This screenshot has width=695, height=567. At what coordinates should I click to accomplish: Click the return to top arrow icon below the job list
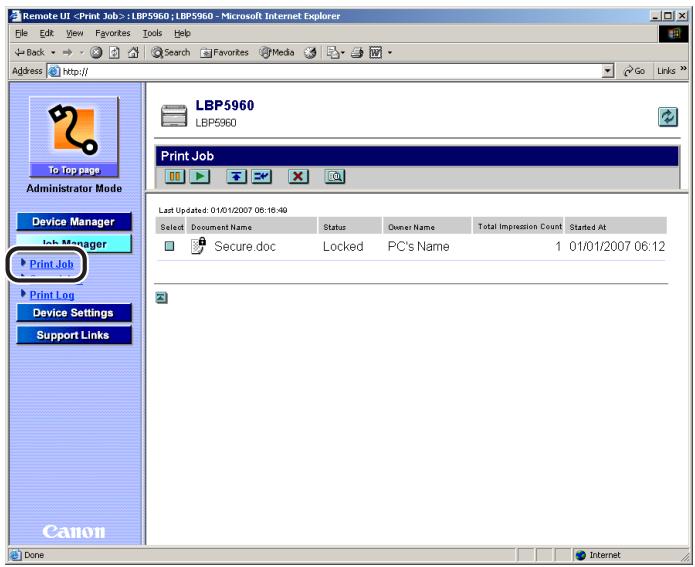coord(161,298)
